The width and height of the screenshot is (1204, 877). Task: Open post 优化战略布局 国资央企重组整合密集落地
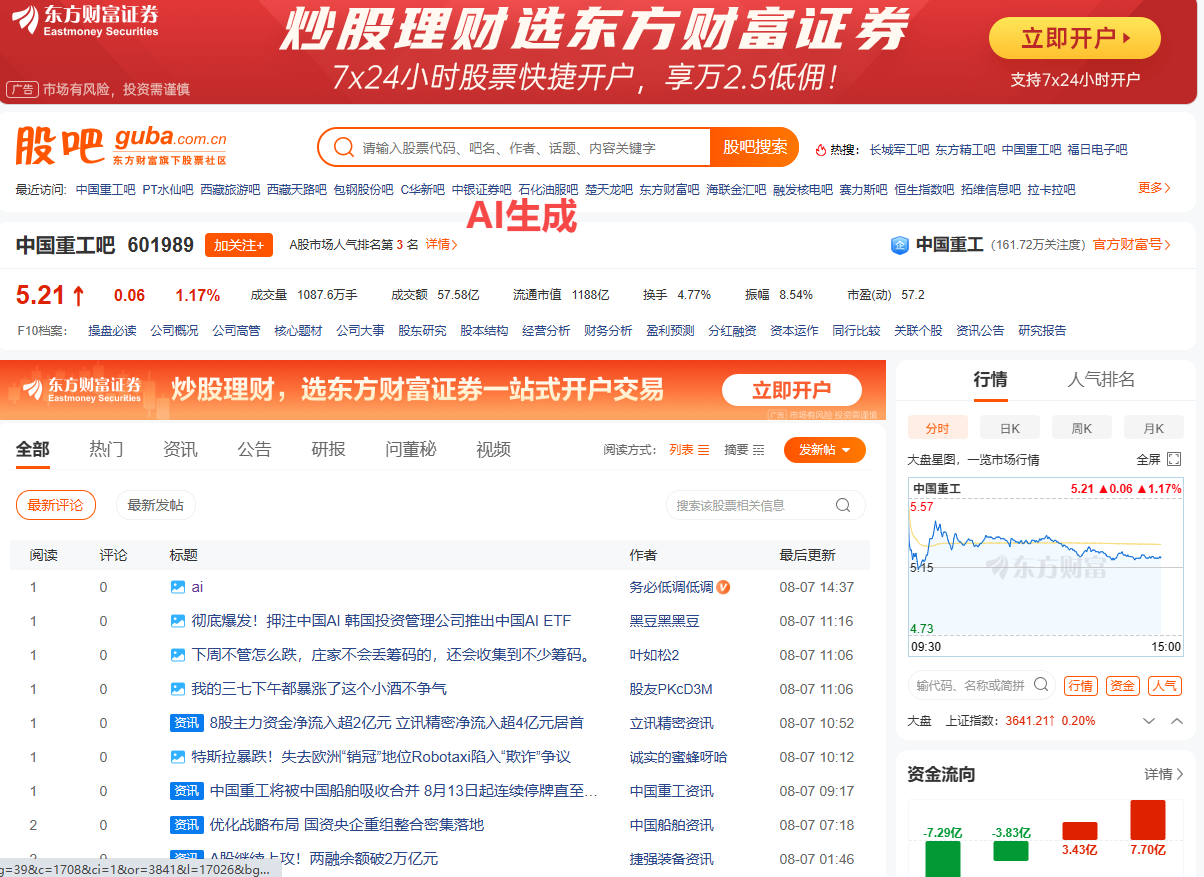(346, 825)
